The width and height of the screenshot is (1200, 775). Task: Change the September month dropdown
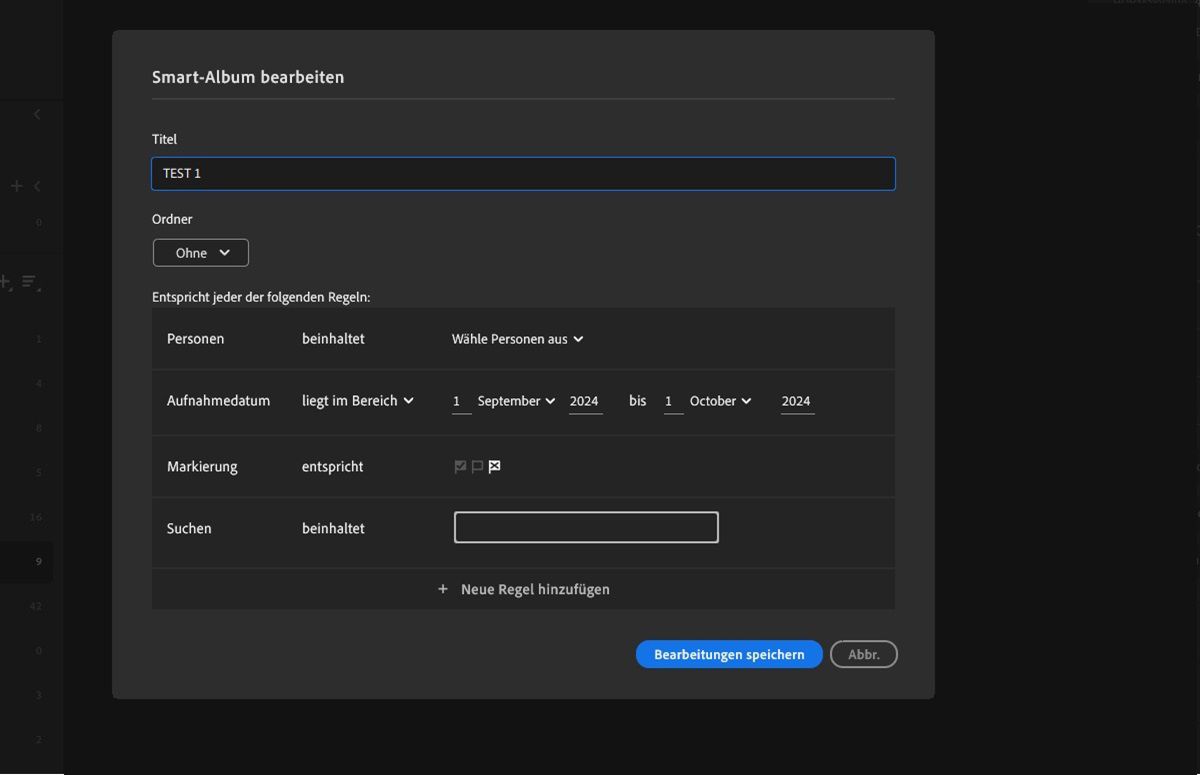click(x=516, y=400)
